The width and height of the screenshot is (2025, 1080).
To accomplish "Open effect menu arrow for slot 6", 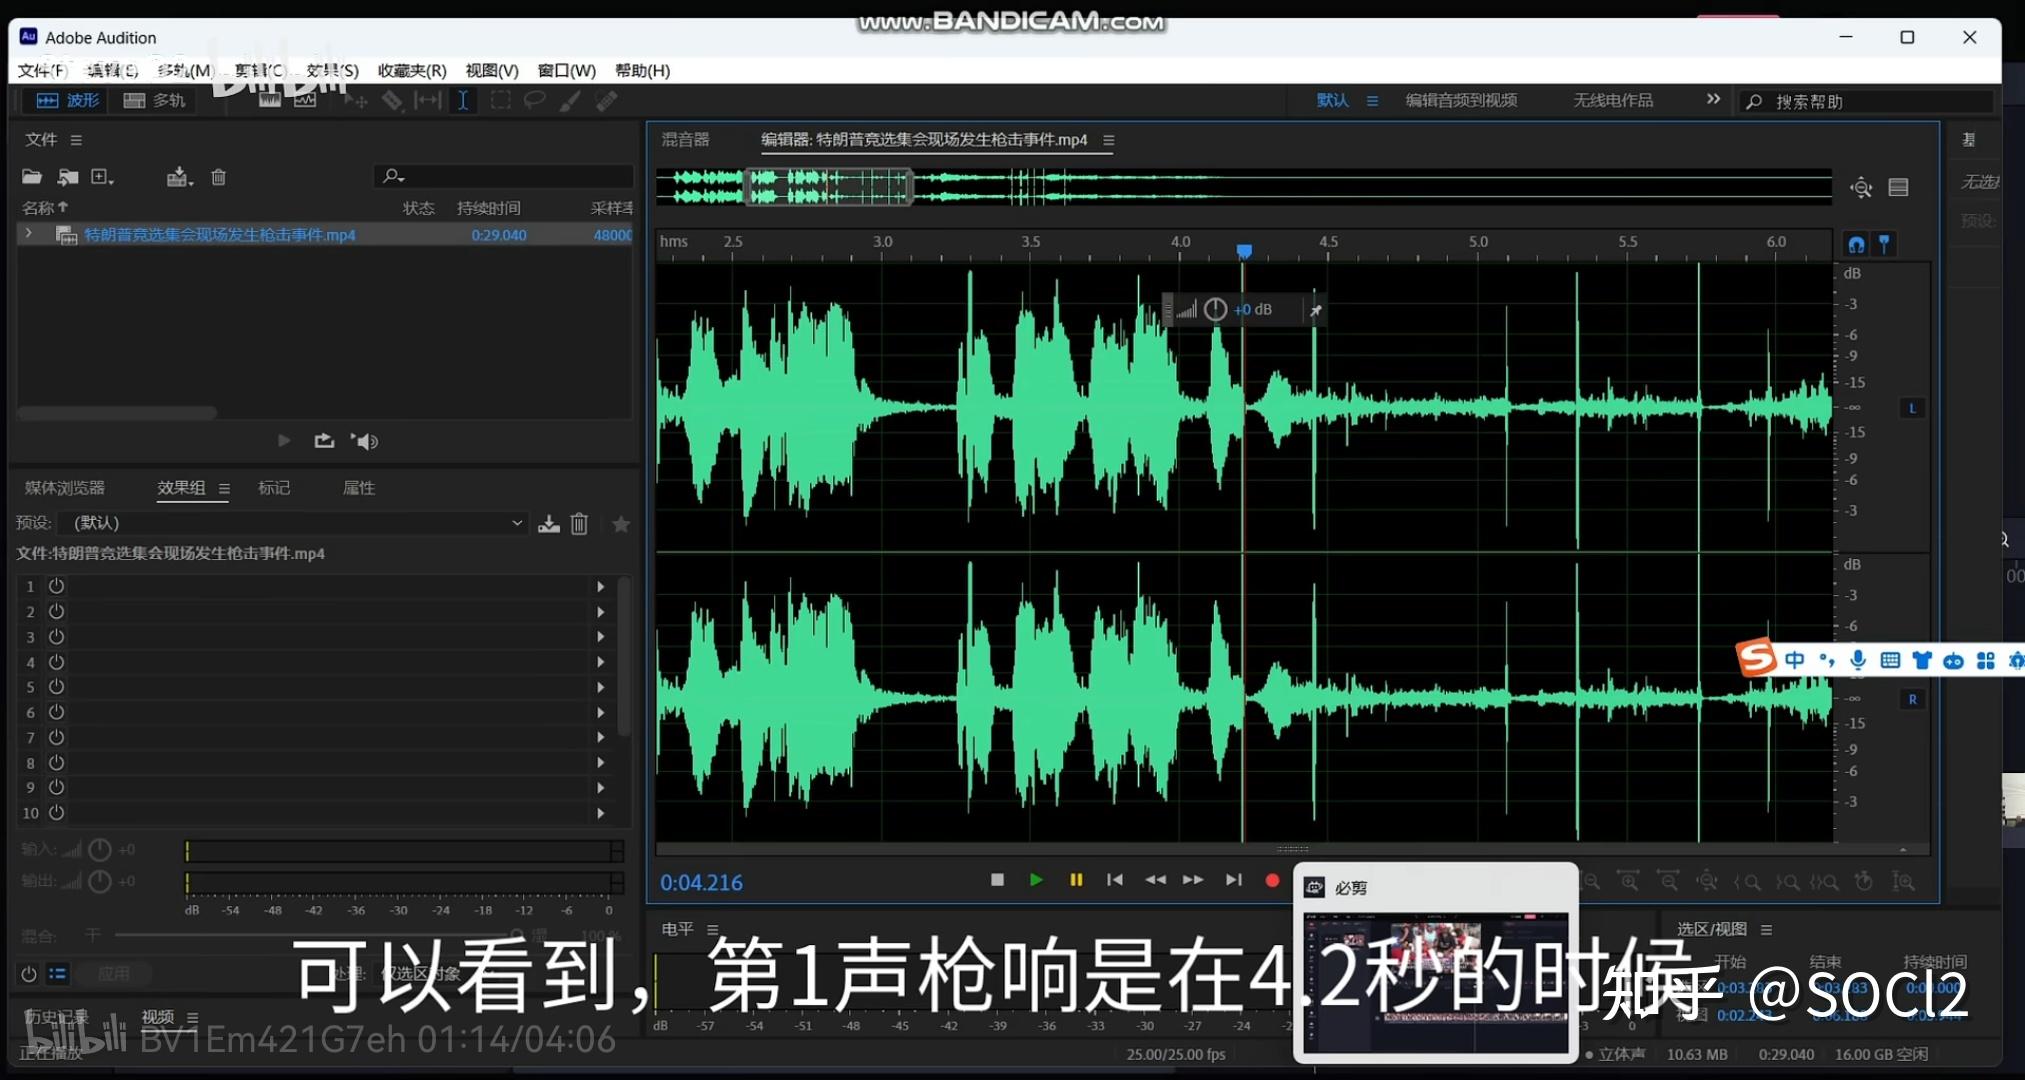I will (601, 713).
